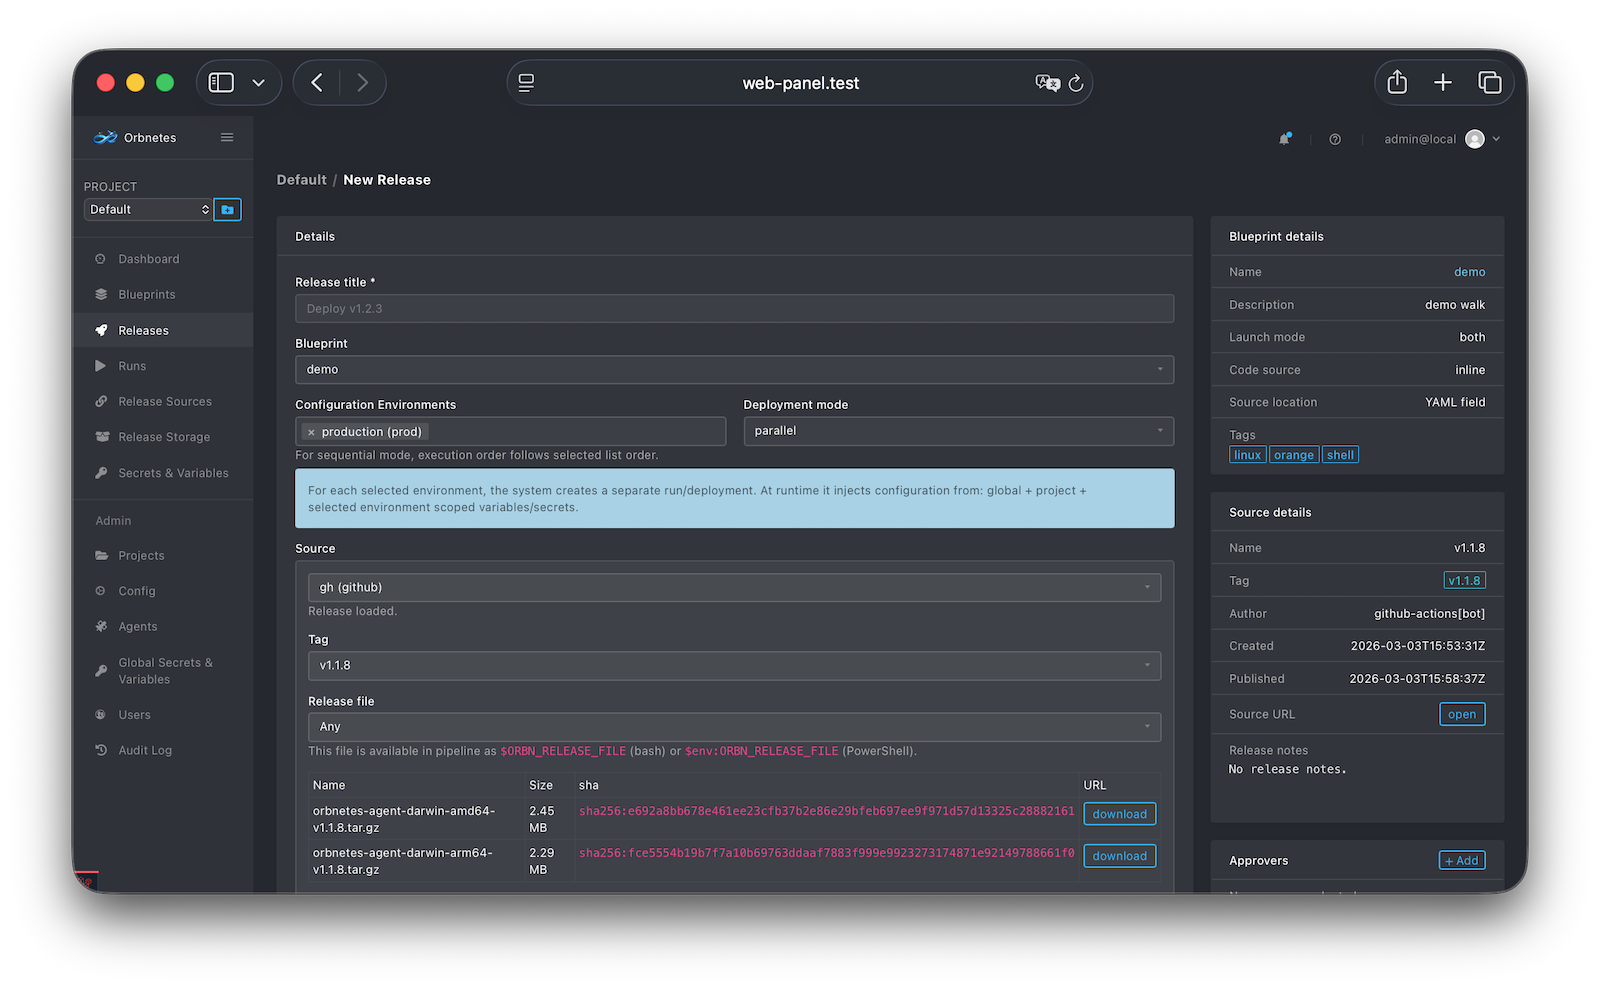This screenshot has height=989, width=1600.
Task: Open Release Sources from the sidebar
Action: point(164,401)
